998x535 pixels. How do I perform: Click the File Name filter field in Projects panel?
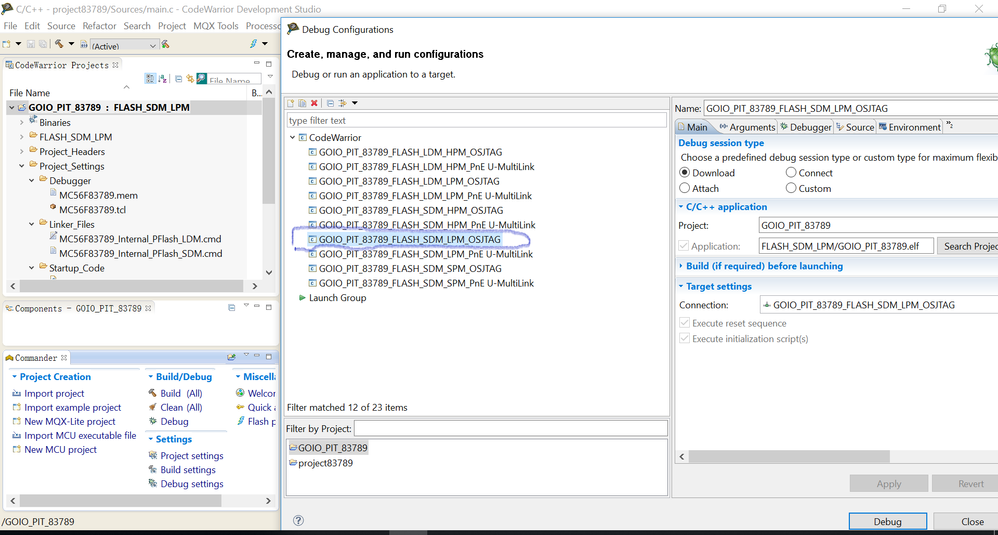click(x=234, y=80)
